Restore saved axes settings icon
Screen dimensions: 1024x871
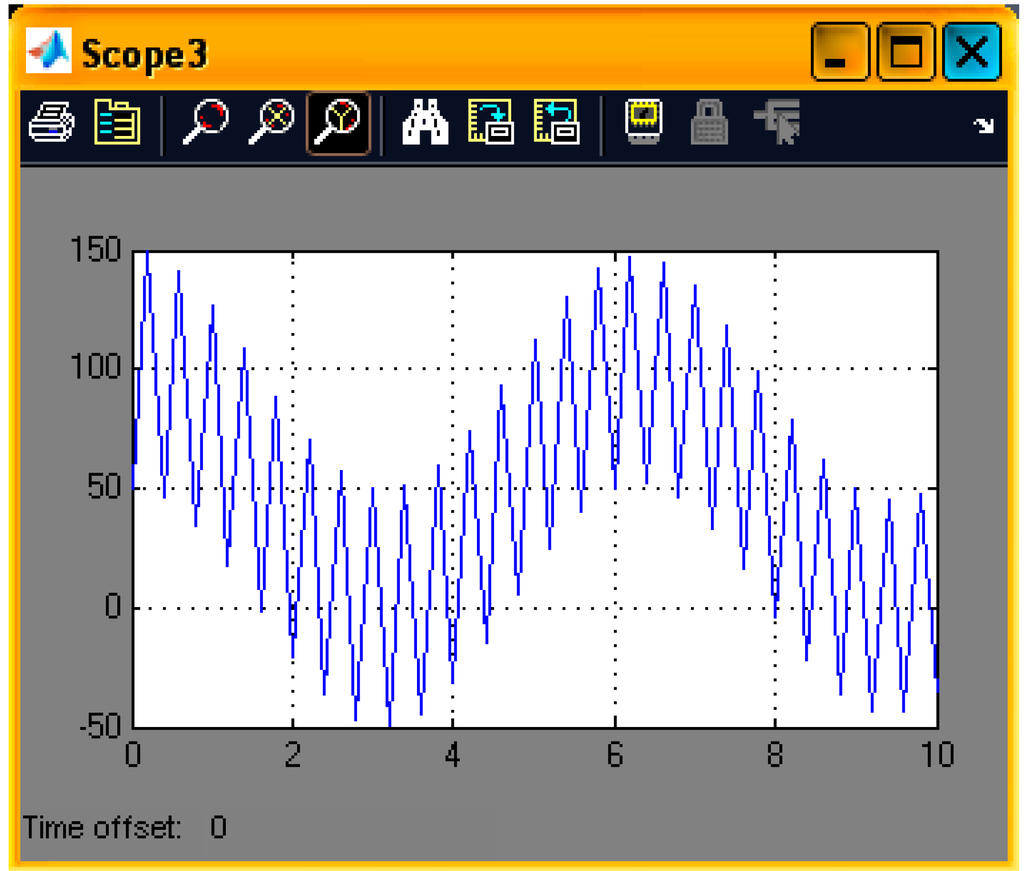click(556, 124)
